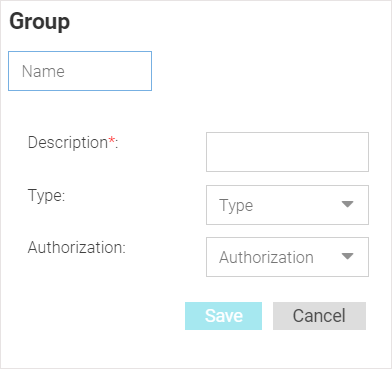Open the Type dropdown

287,205
